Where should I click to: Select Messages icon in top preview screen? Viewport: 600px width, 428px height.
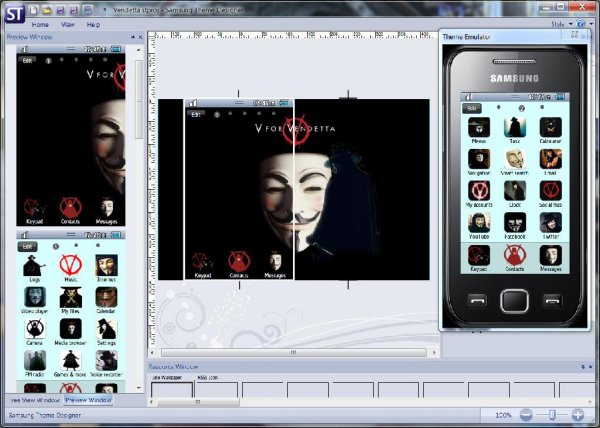106,211
